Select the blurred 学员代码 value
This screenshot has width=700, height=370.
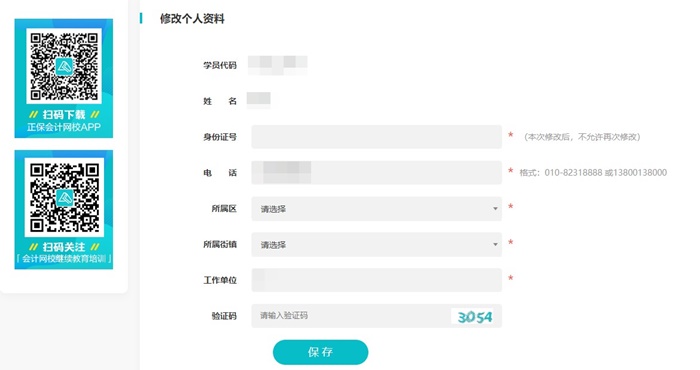click(278, 65)
